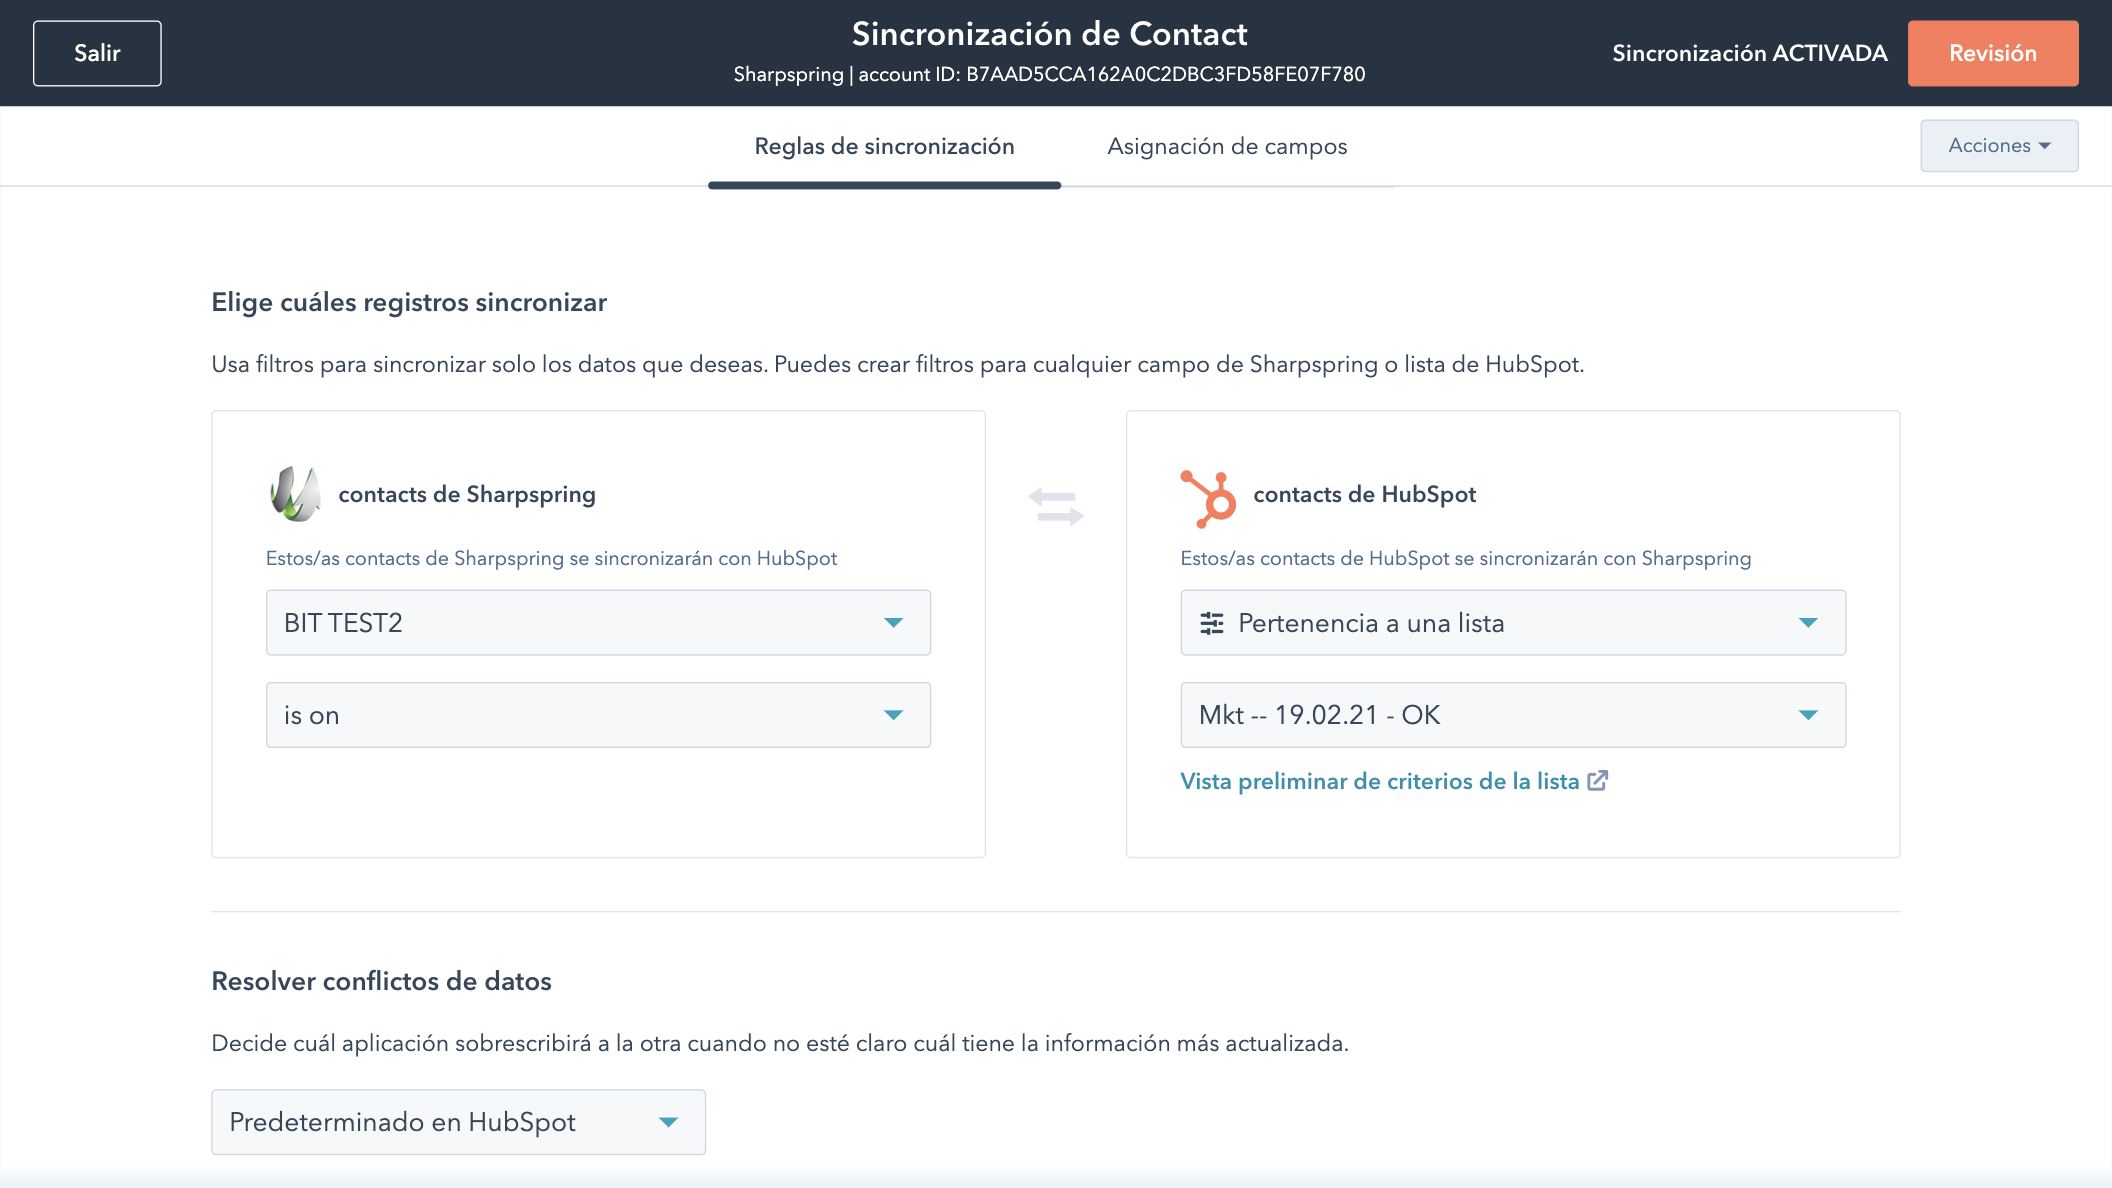Select the Reglas de sincronización tab

[884, 146]
